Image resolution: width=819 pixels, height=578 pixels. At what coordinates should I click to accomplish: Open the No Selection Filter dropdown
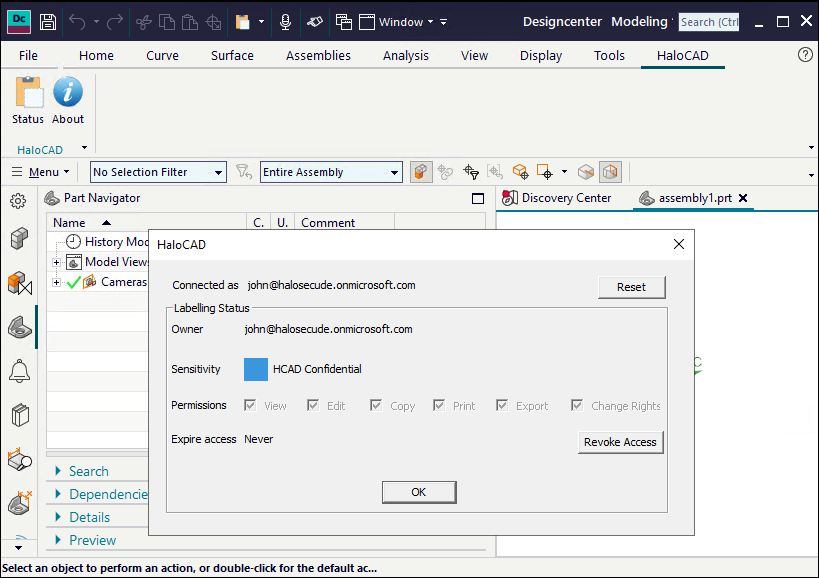coord(158,172)
